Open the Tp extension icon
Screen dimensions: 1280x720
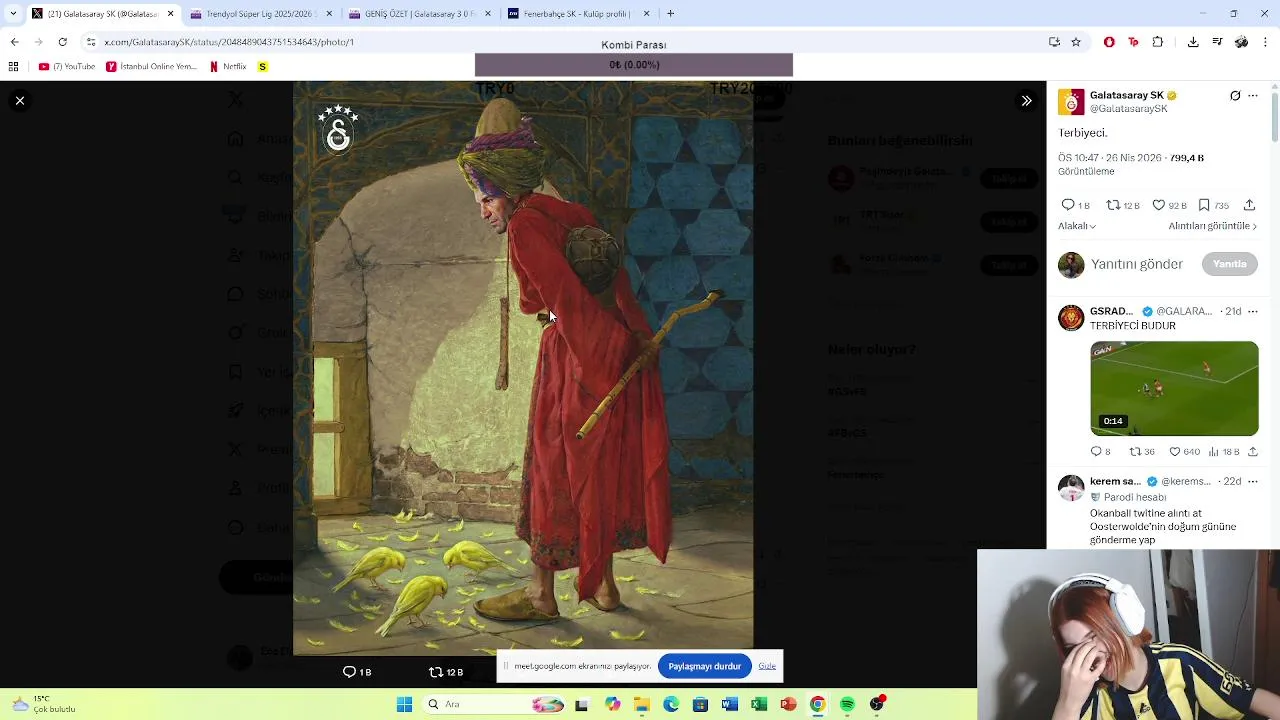coord(1133,42)
